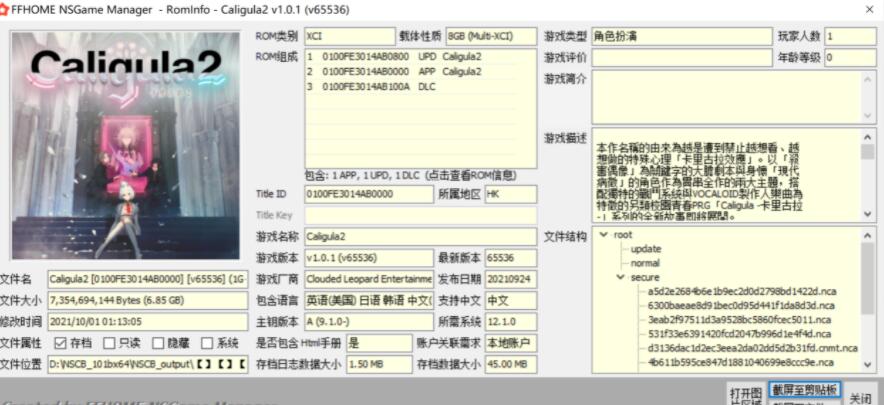
Task: Click the ROM类别 field showing XCI
Action: click(x=350, y=36)
